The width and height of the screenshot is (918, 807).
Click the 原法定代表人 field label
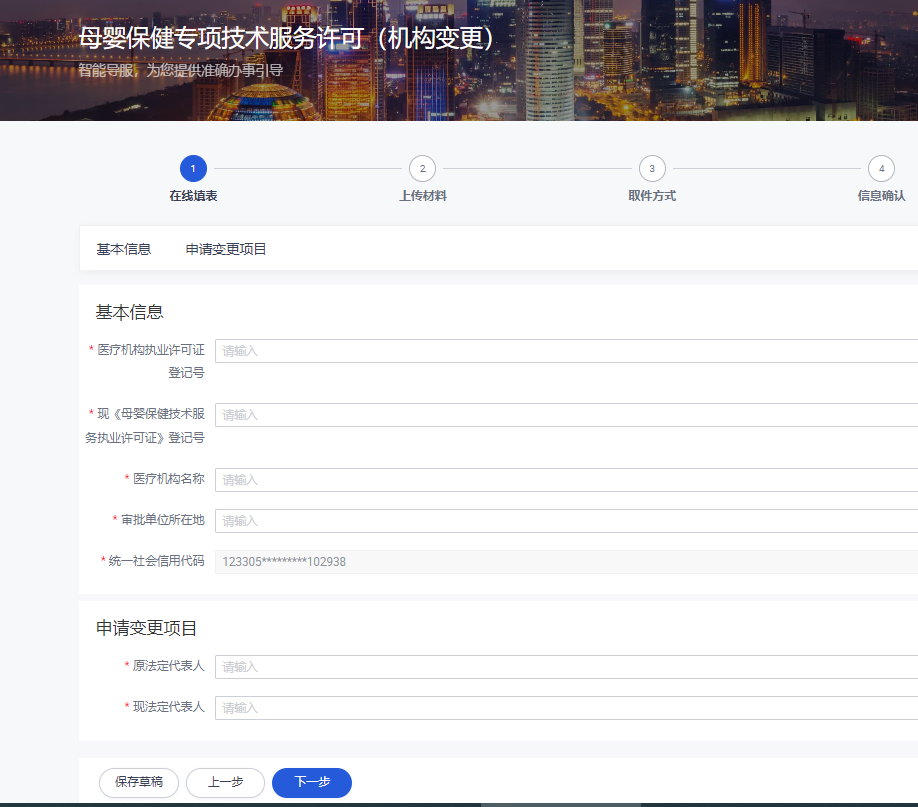pyautogui.click(x=169, y=665)
